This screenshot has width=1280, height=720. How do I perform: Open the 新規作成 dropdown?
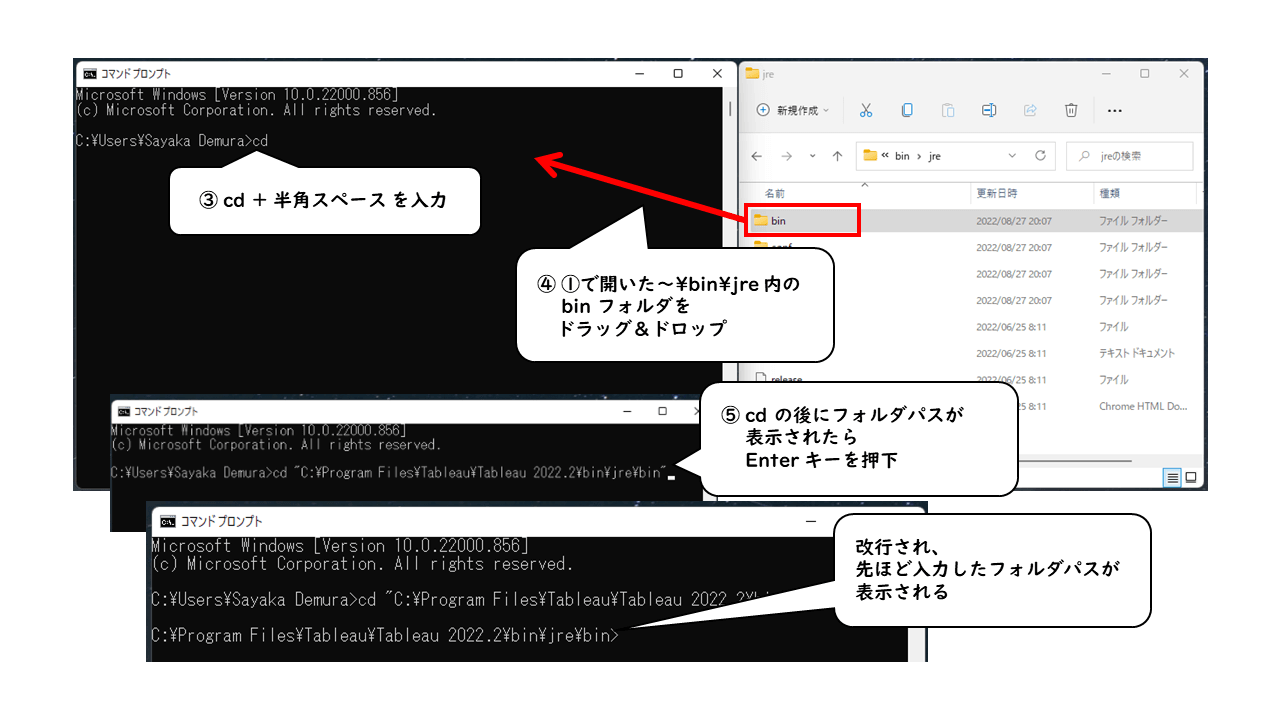click(x=793, y=110)
